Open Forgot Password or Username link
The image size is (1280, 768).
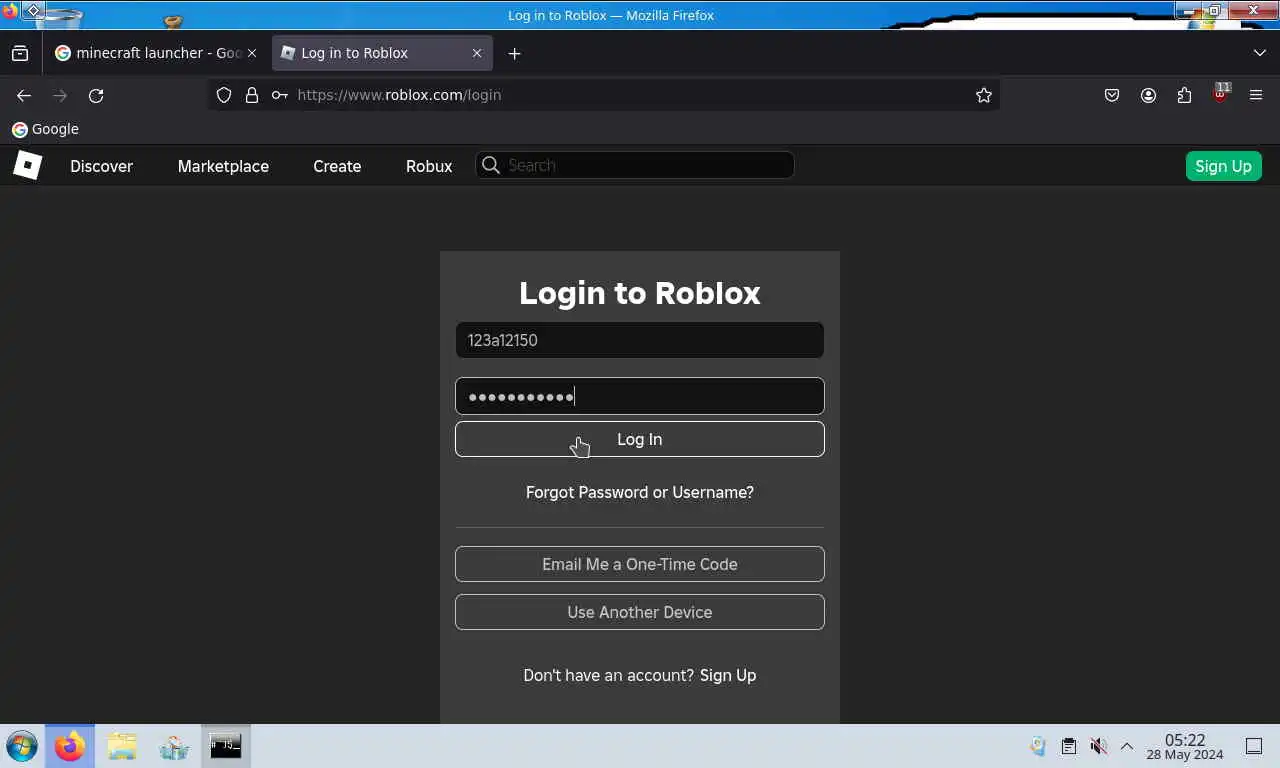pyautogui.click(x=640, y=492)
